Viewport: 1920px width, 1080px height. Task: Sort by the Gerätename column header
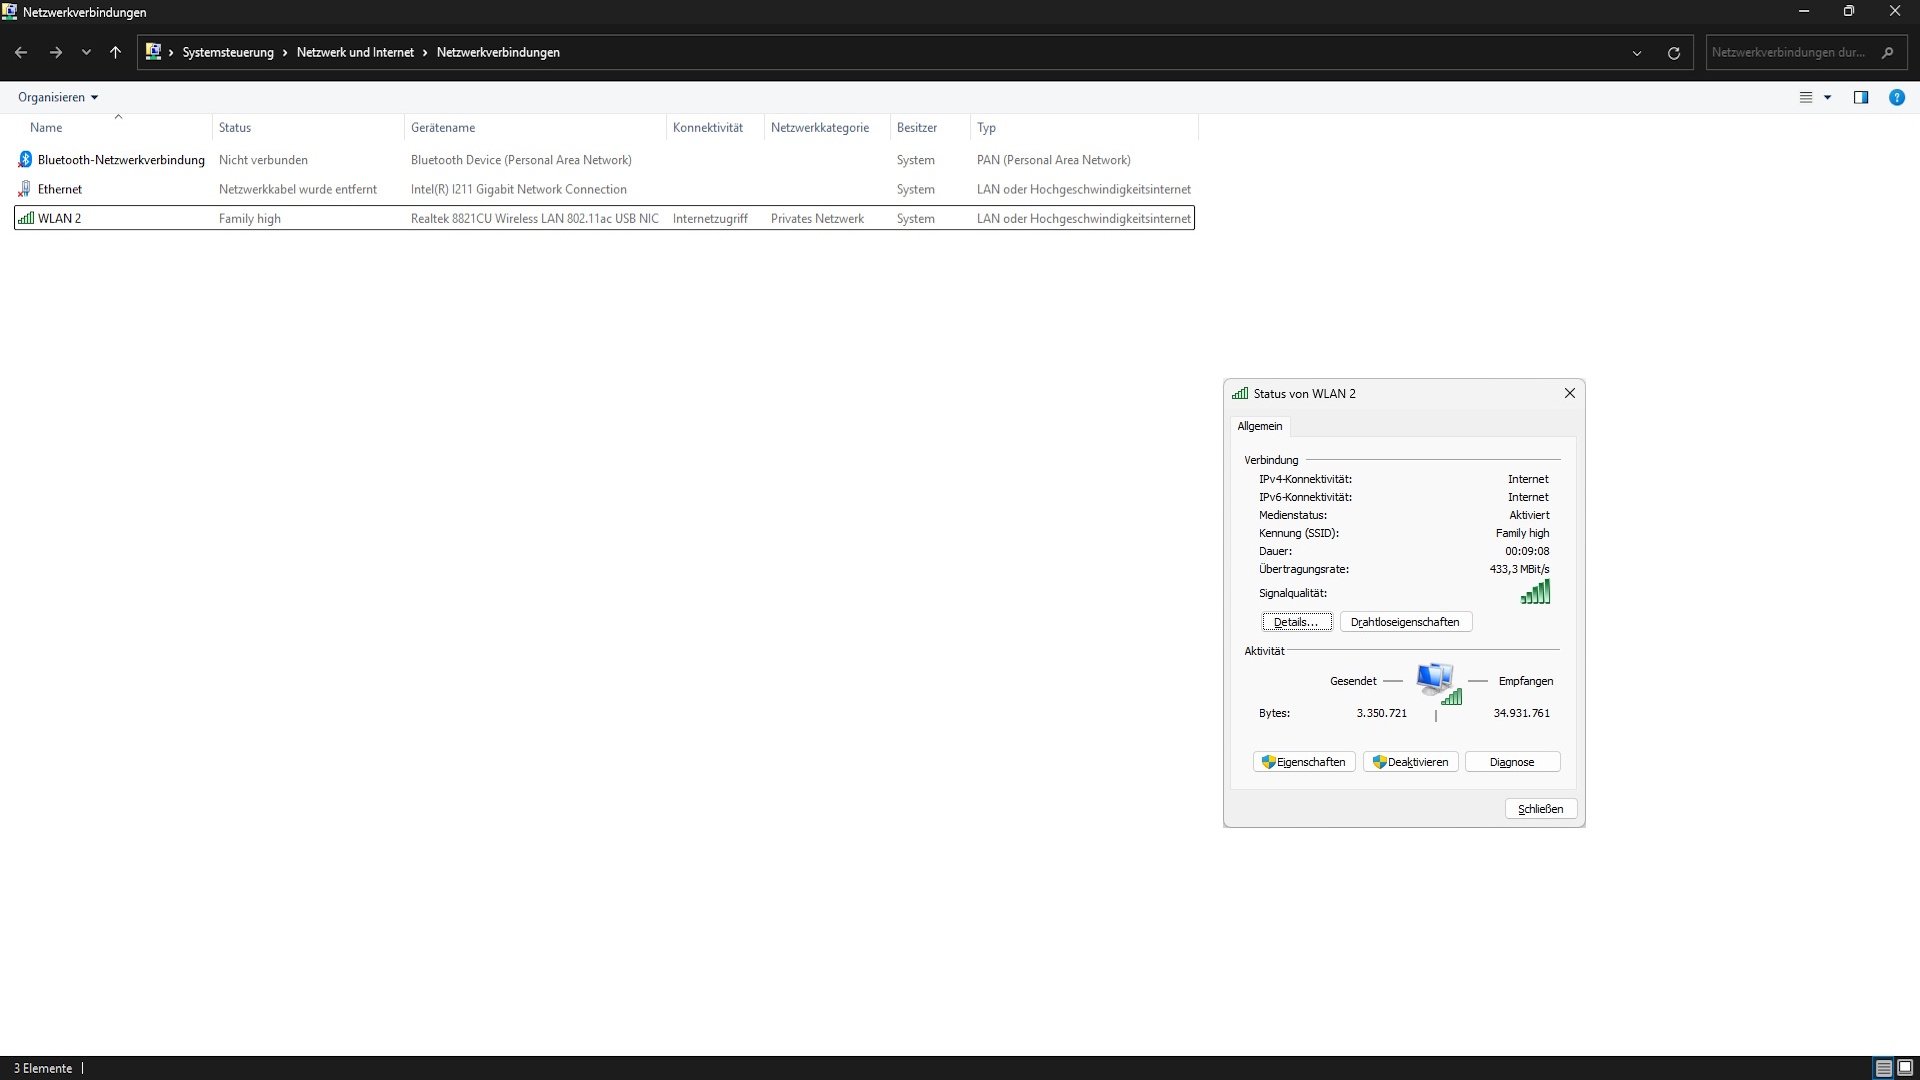443,128
